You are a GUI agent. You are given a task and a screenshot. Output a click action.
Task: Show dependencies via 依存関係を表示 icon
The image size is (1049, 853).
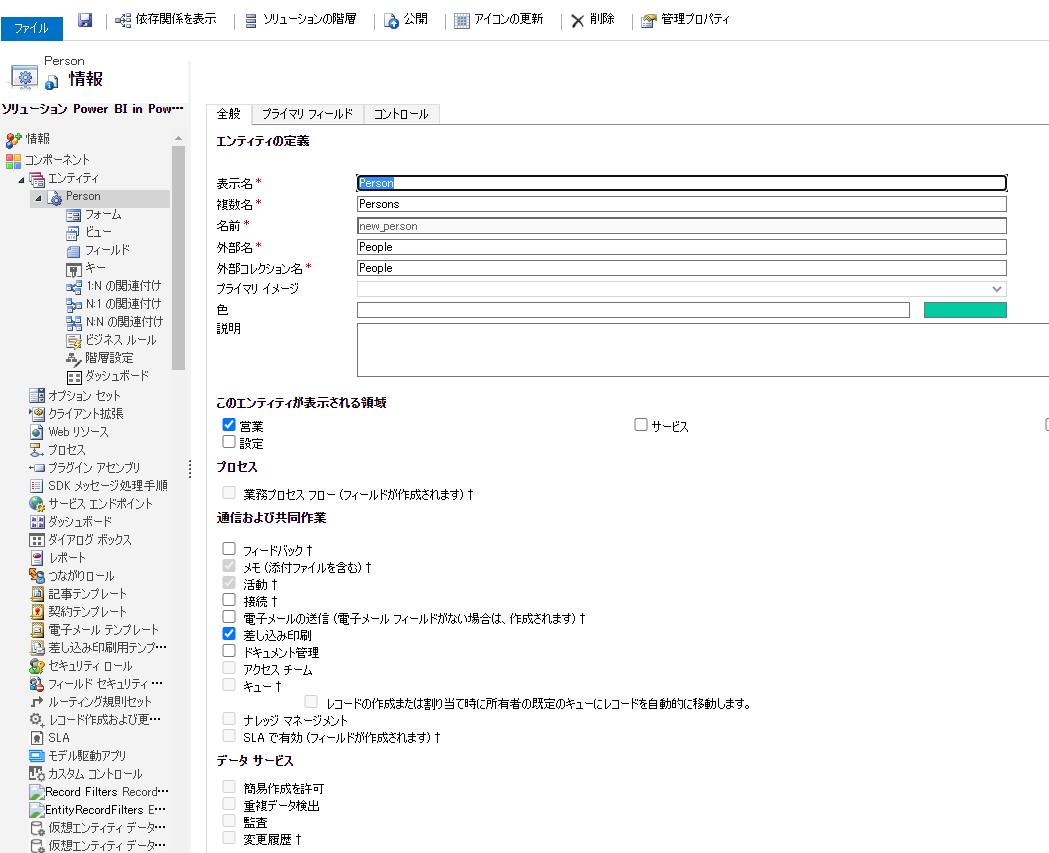click(122, 21)
